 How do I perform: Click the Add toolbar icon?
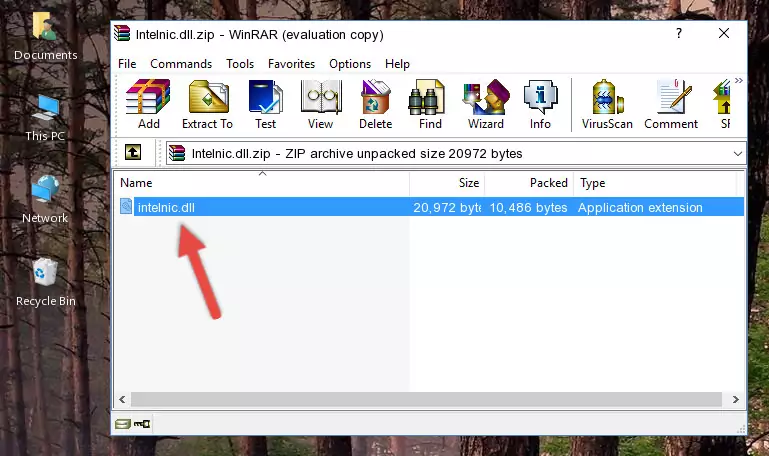point(148,104)
